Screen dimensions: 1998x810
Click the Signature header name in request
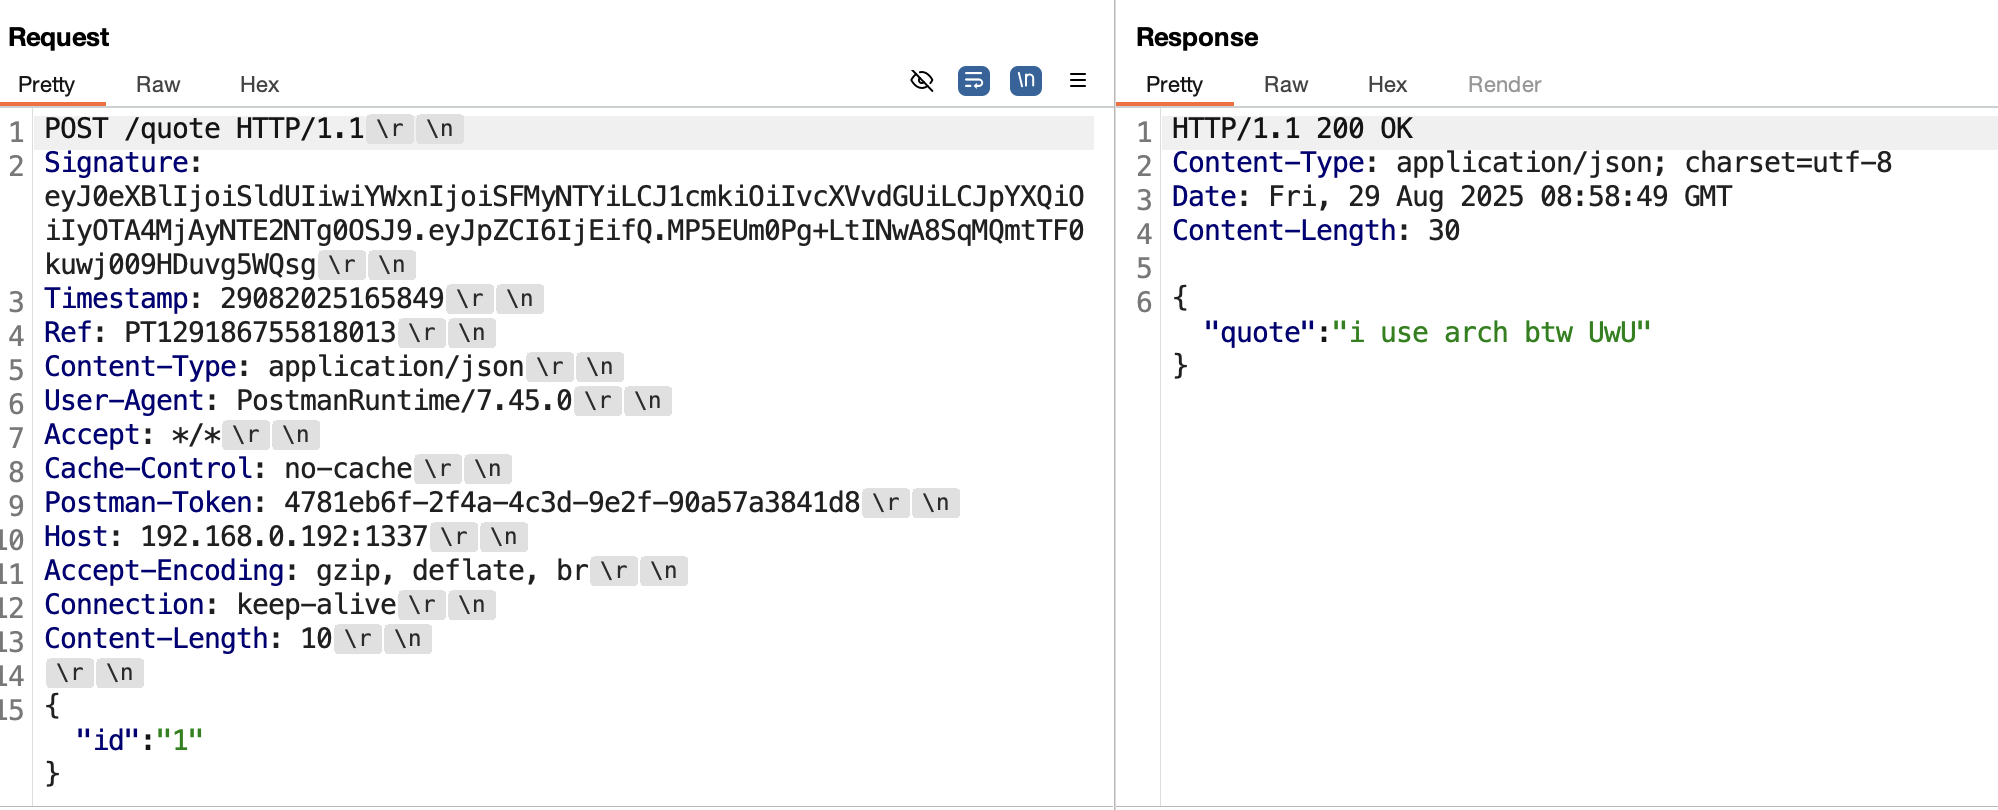[116, 163]
